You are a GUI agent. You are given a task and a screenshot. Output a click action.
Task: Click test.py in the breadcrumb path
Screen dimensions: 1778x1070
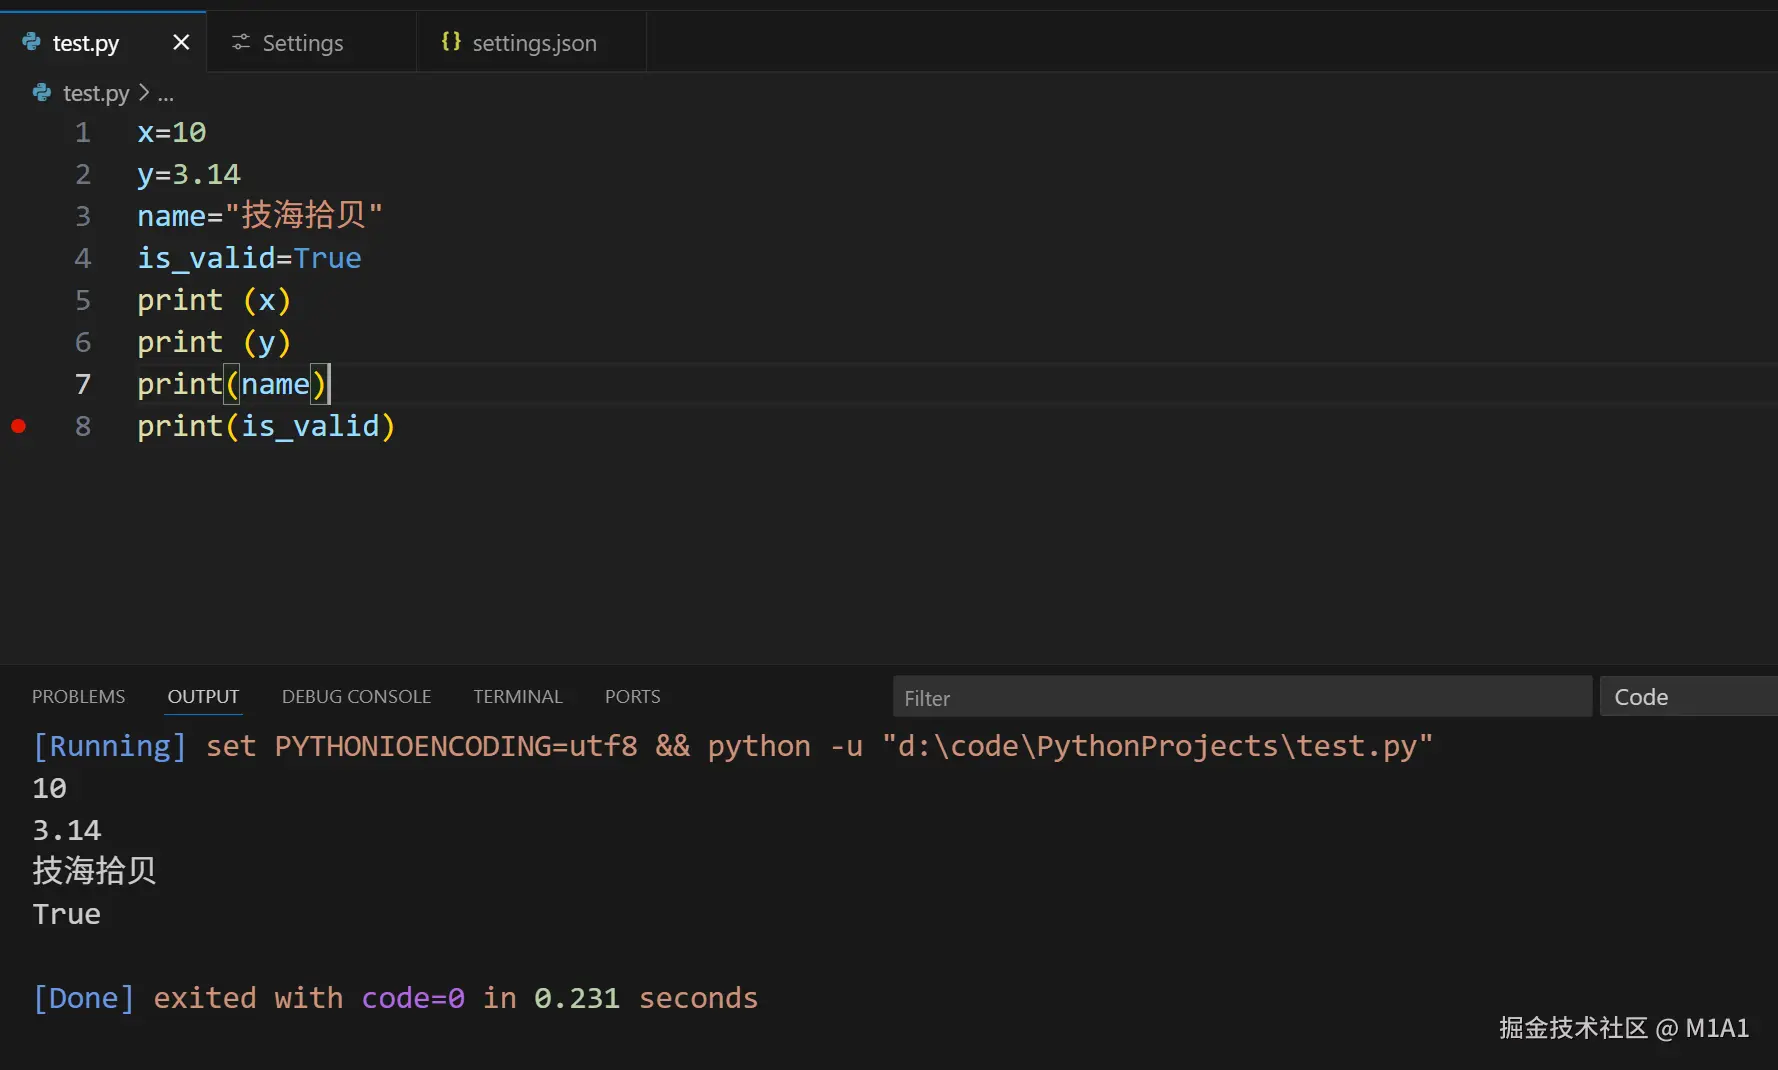coord(96,93)
